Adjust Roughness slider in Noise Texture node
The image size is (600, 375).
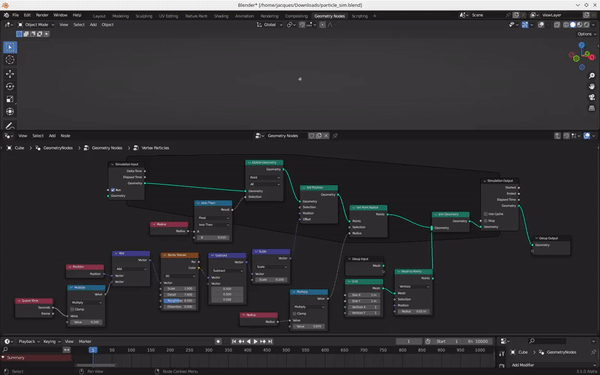tap(179, 301)
